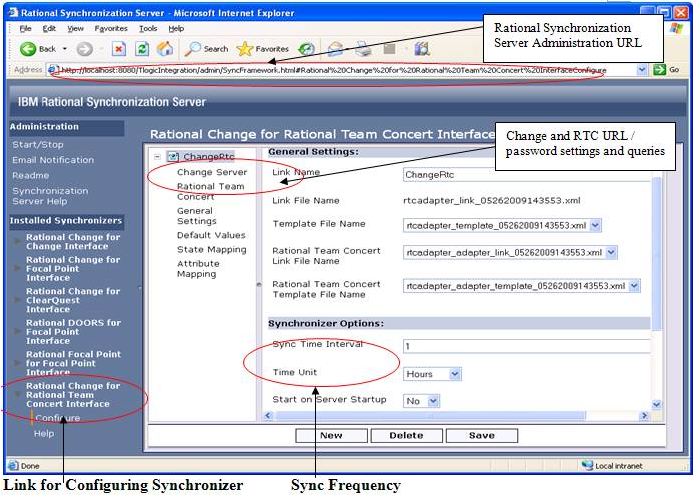The image size is (696, 495).
Task: Select State Mapping tree item
Action: (x=211, y=249)
